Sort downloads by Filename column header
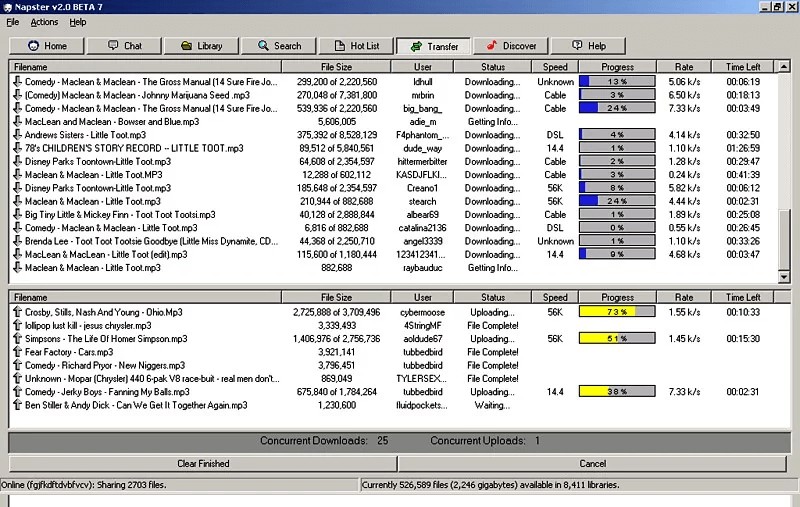 (145, 67)
